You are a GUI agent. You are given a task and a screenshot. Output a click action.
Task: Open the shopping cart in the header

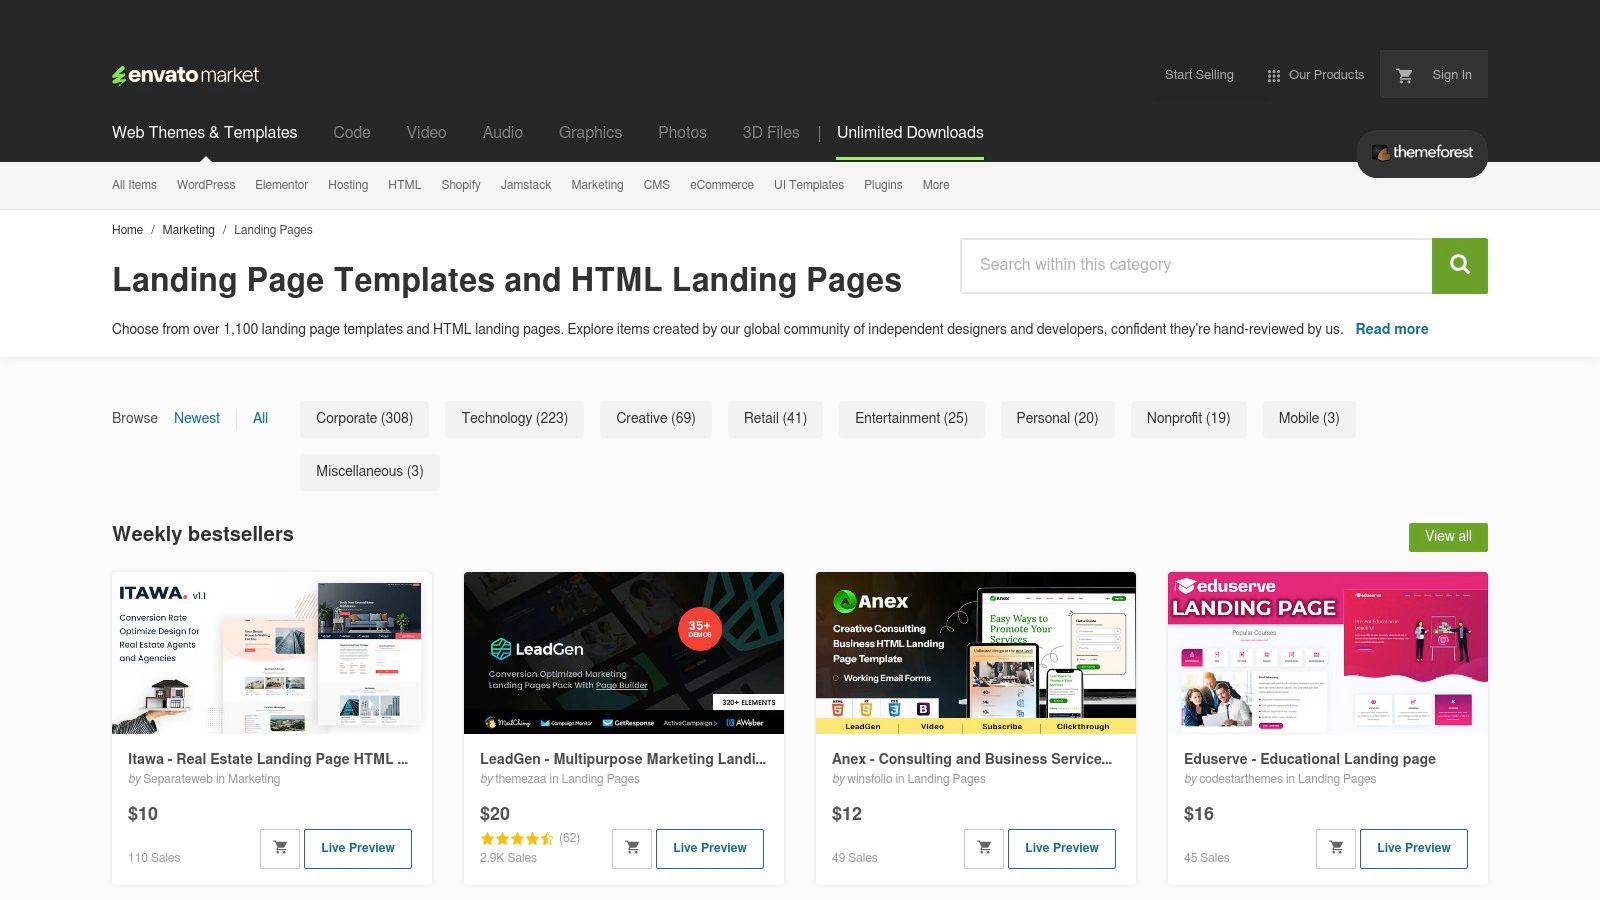(1404, 74)
